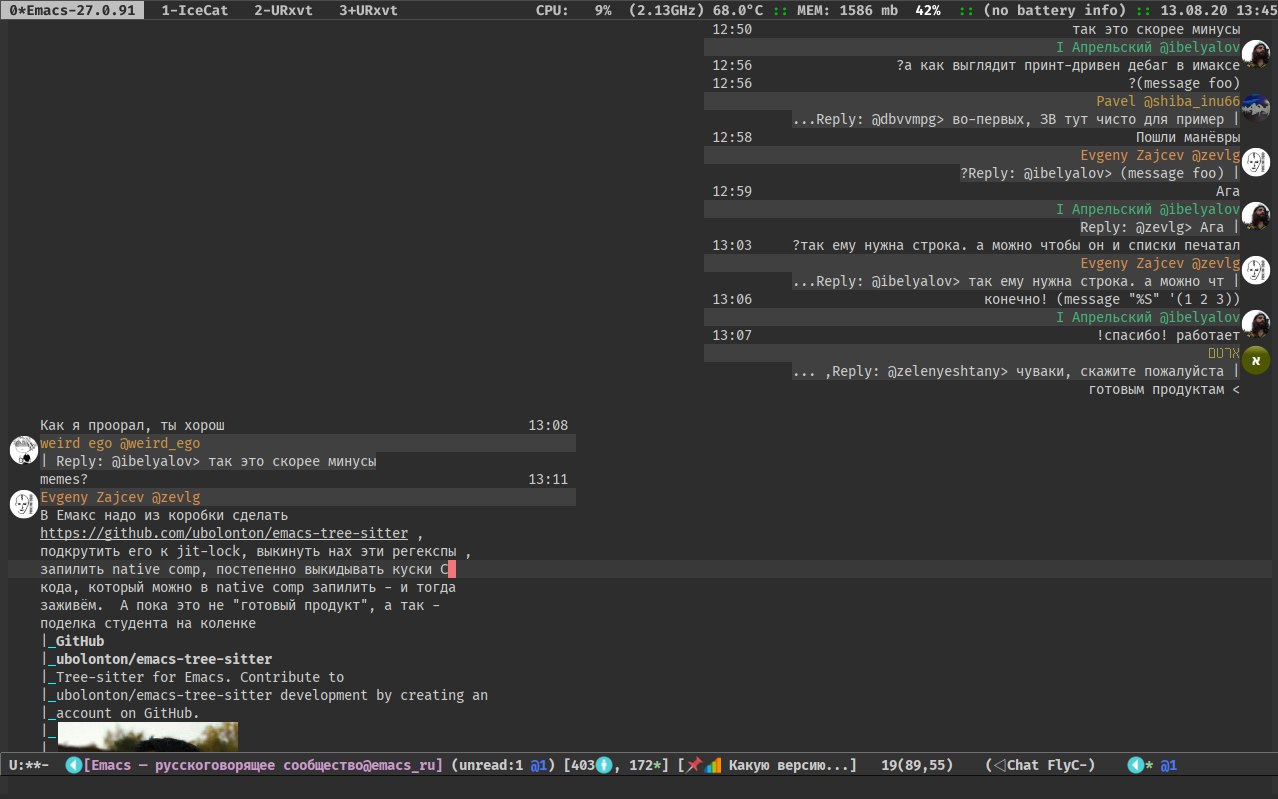Screen dimensions: 1278x799
Task: Open Evgeny Zajcev avatar in left pane
Action: (24, 505)
